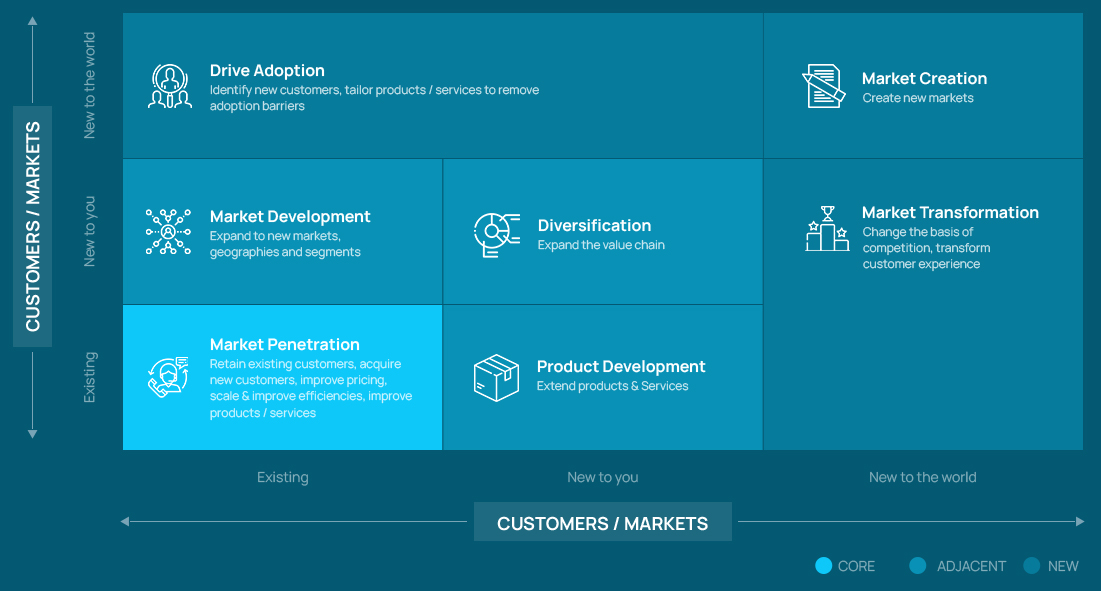Click the Diversification heading text

594,226
